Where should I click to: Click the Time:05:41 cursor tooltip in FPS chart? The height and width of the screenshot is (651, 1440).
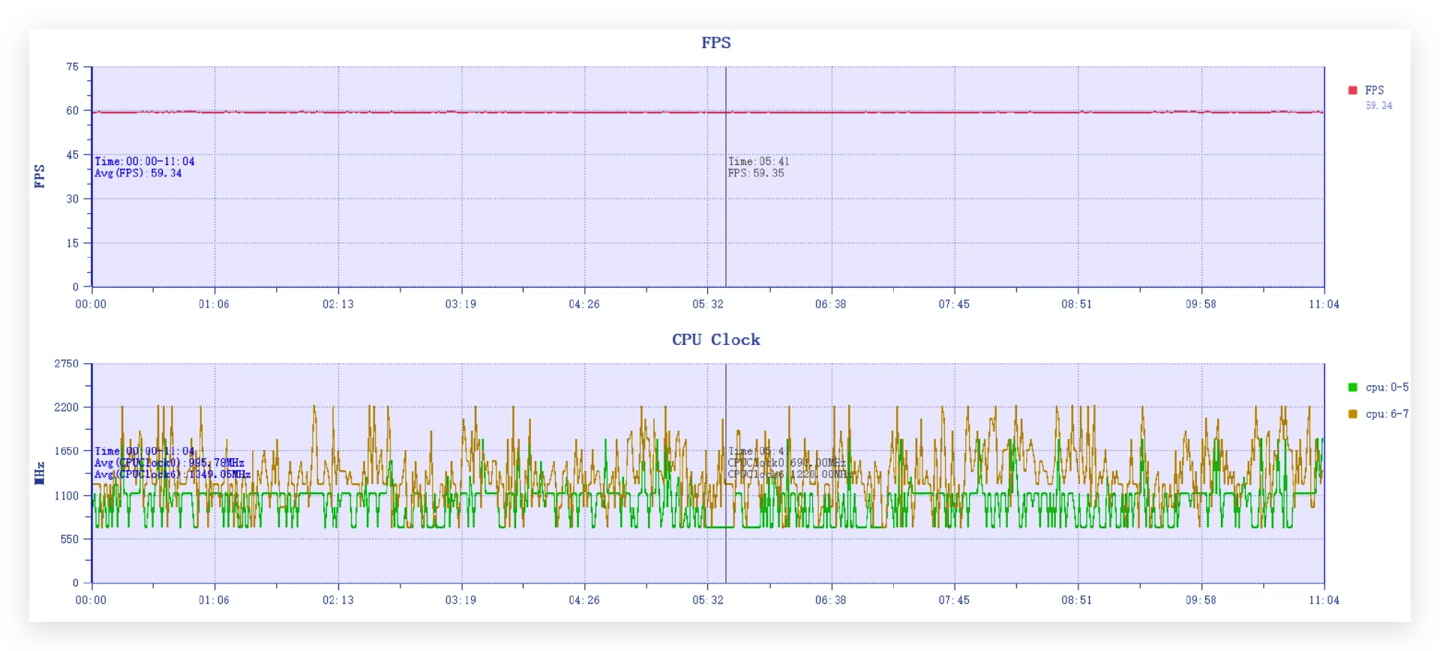click(759, 161)
